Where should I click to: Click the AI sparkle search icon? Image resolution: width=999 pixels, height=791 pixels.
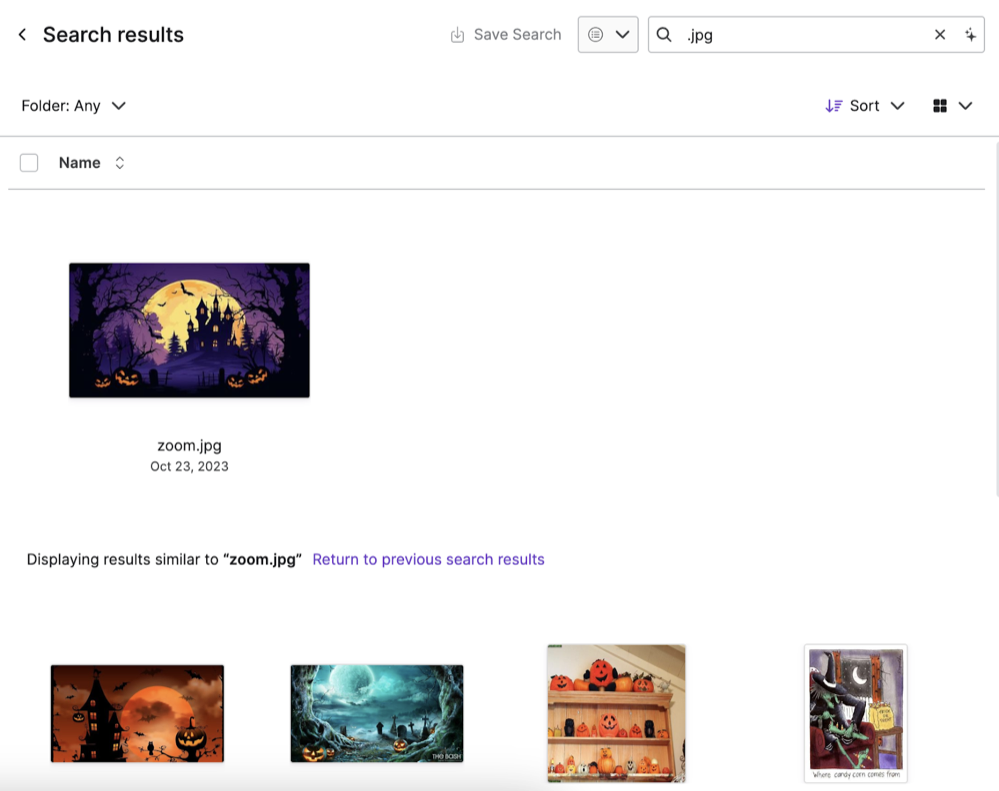(x=970, y=34)
